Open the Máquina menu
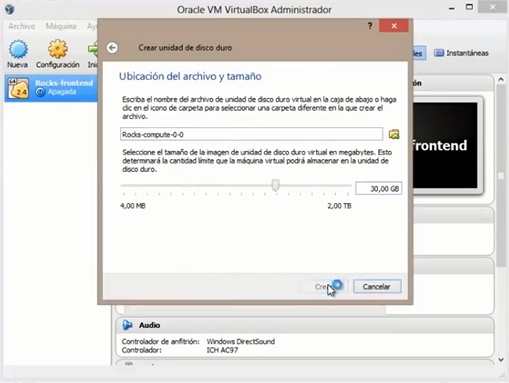This screenshot has width=509, height=383. tap(61, 26)
